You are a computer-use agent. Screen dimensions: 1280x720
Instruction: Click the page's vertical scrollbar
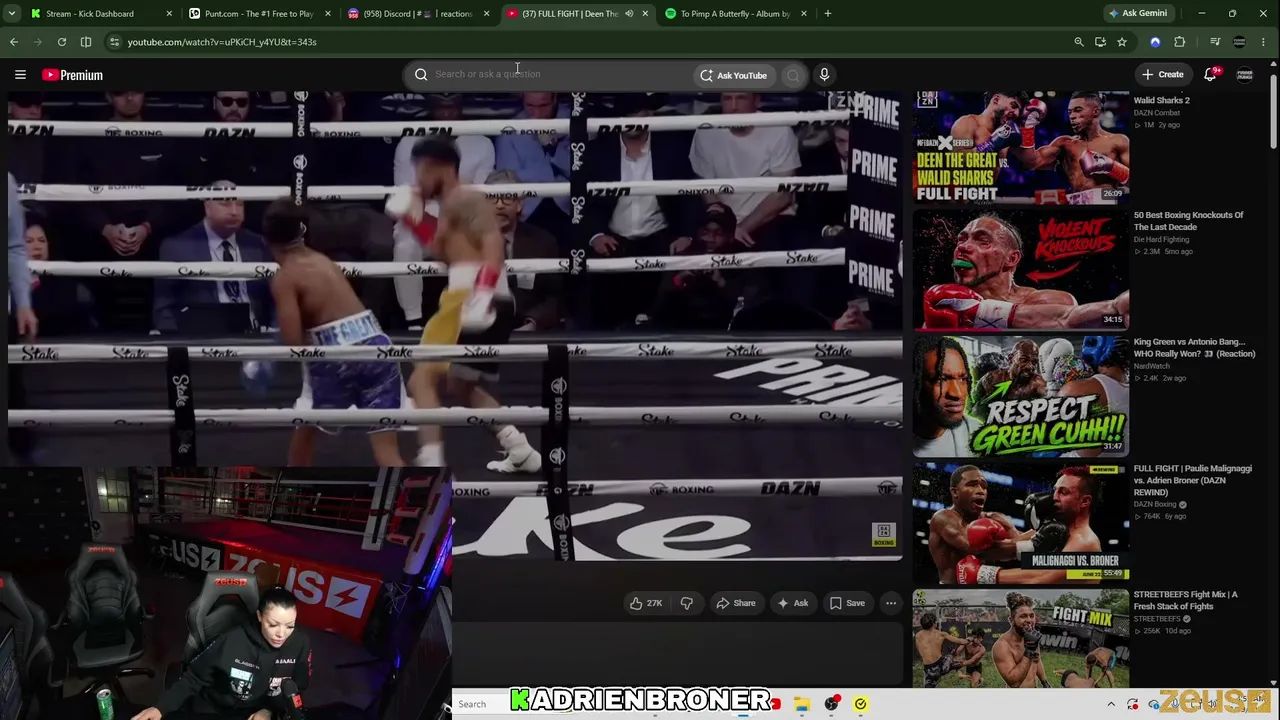point(1273,110)
